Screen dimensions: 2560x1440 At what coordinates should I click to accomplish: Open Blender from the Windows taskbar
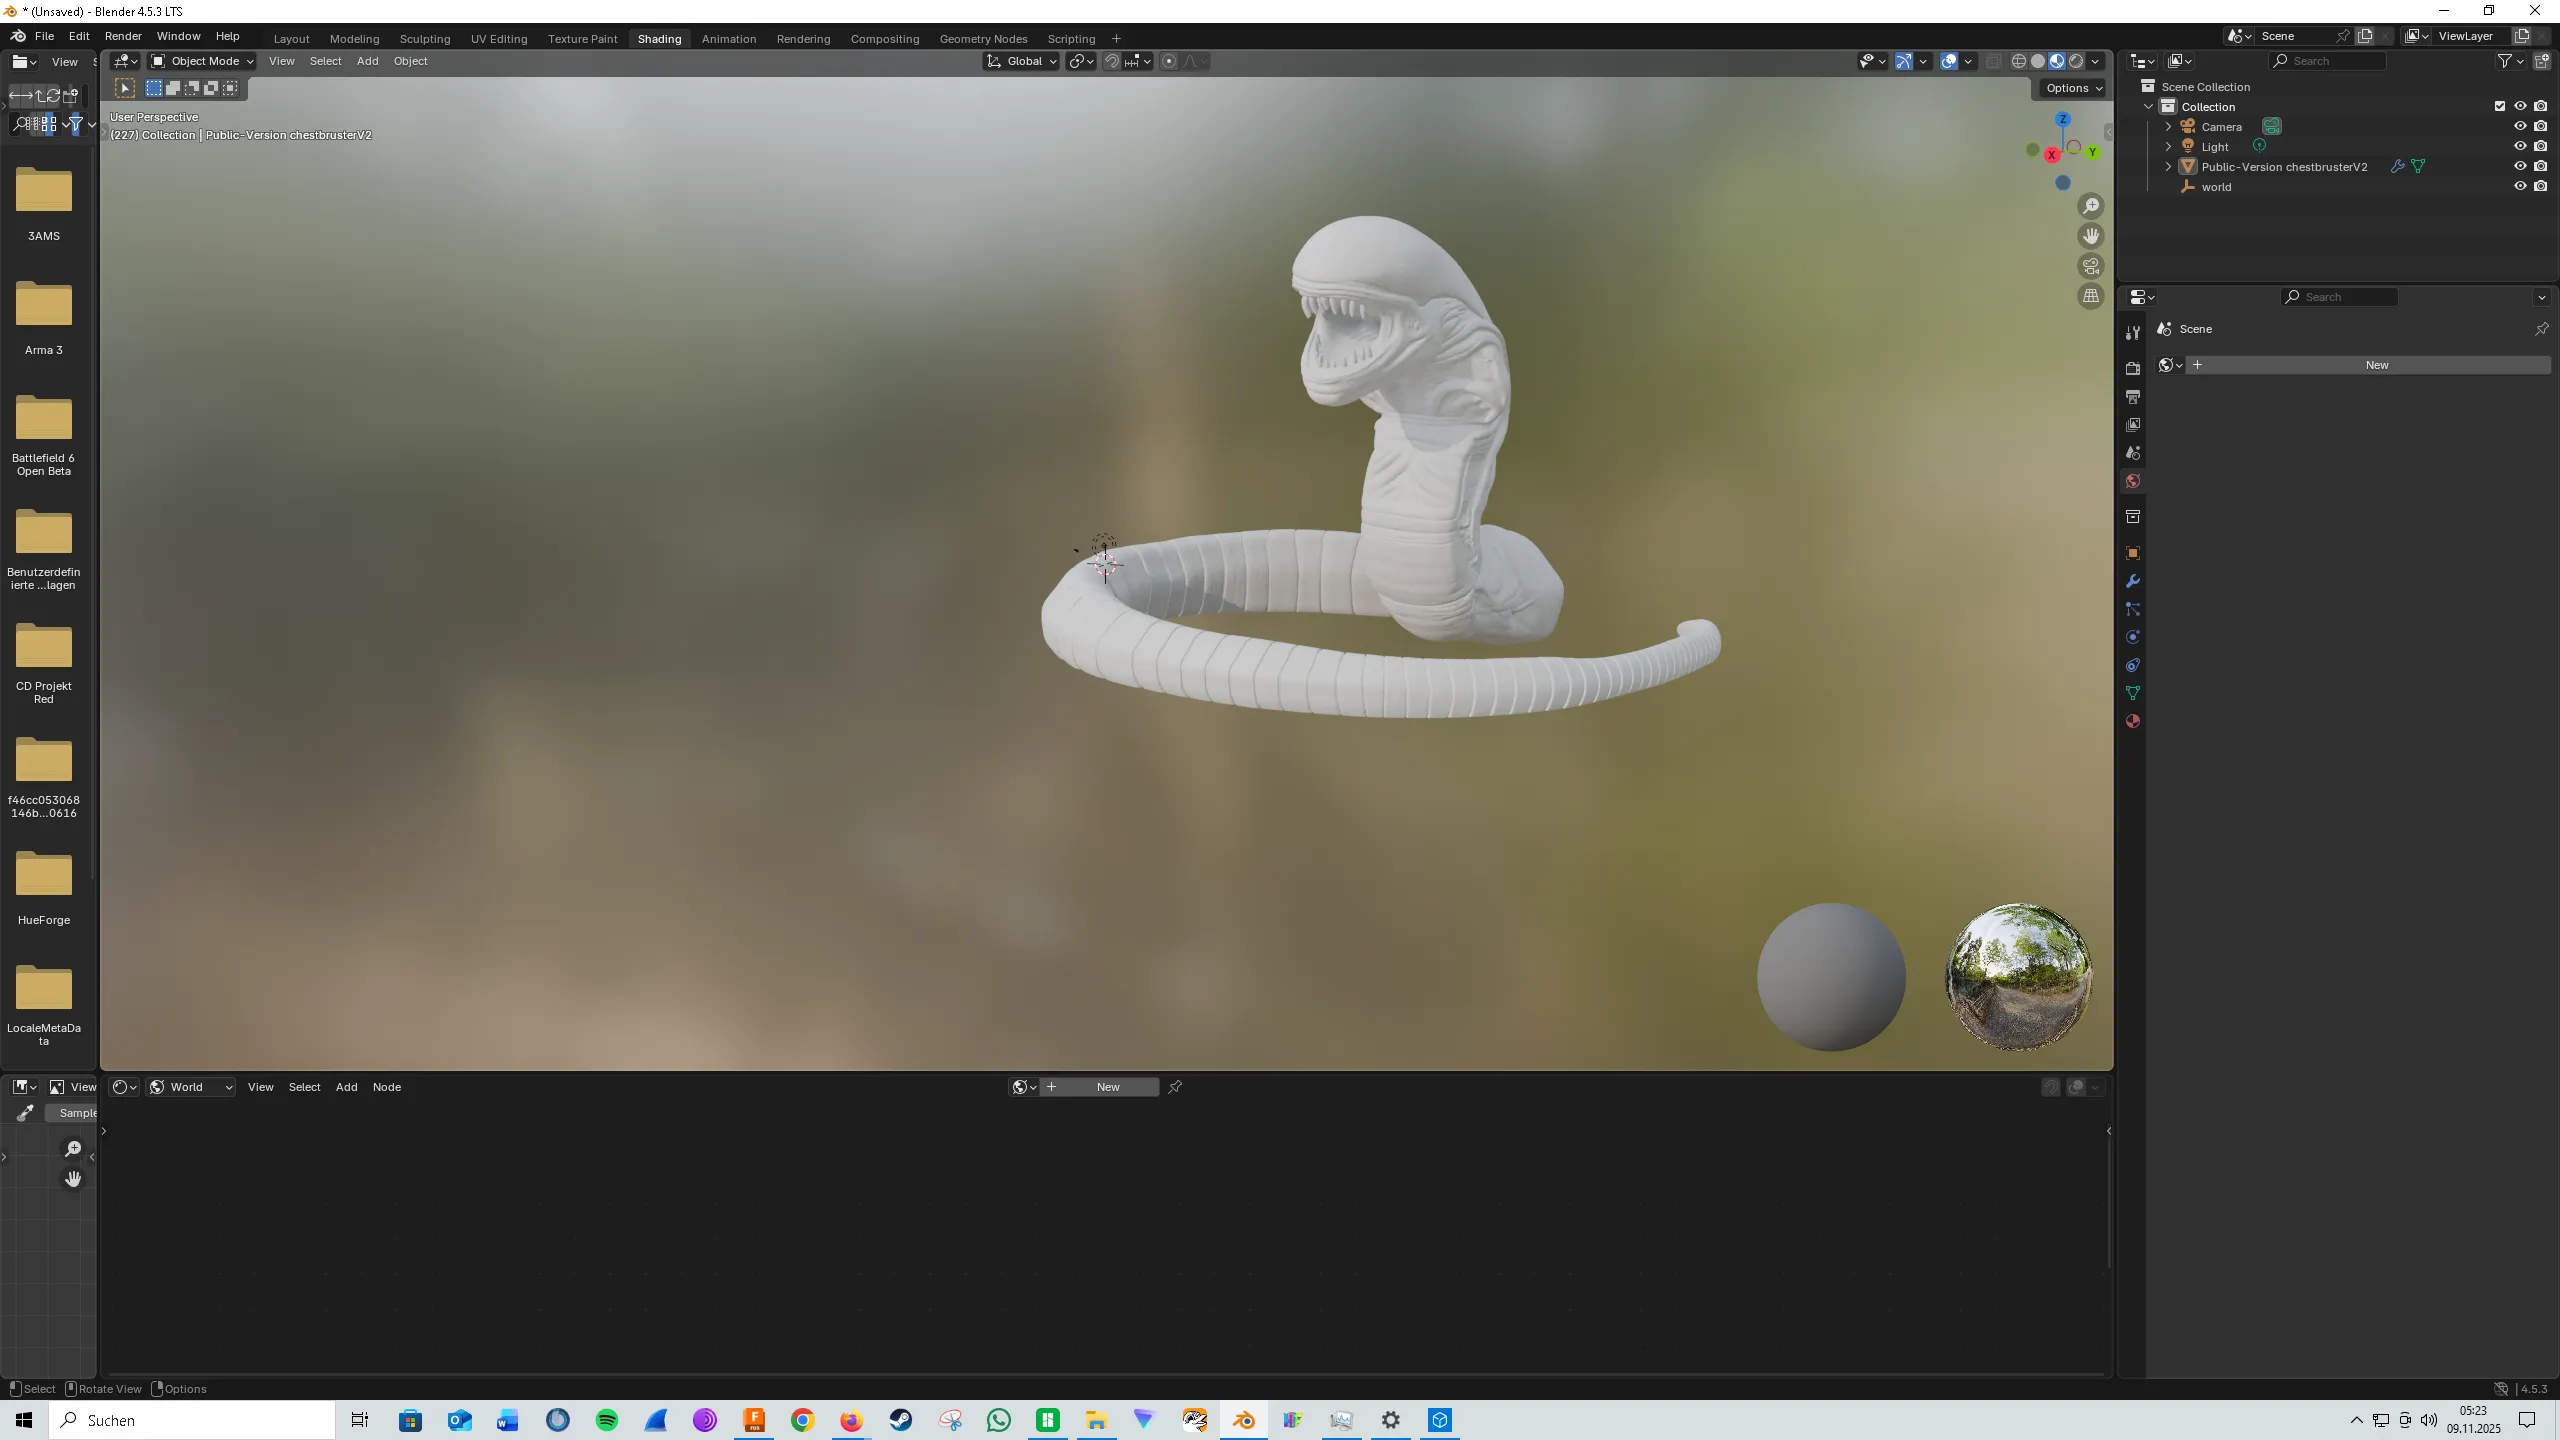click(x=1244, y=1420)
